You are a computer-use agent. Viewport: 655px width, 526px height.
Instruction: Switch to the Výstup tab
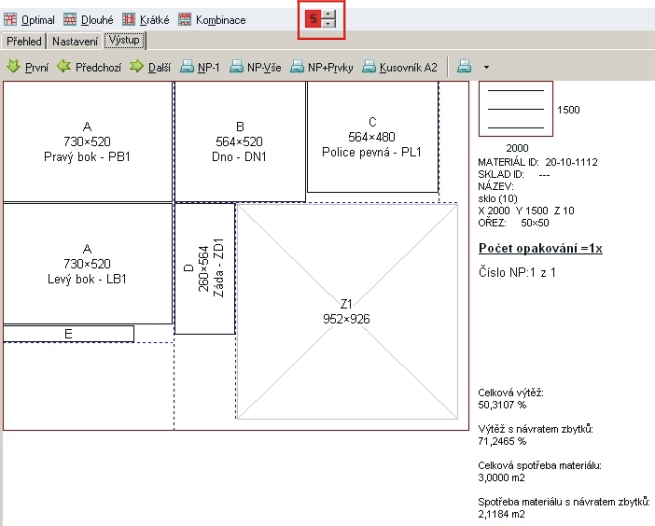click(124, 41)
